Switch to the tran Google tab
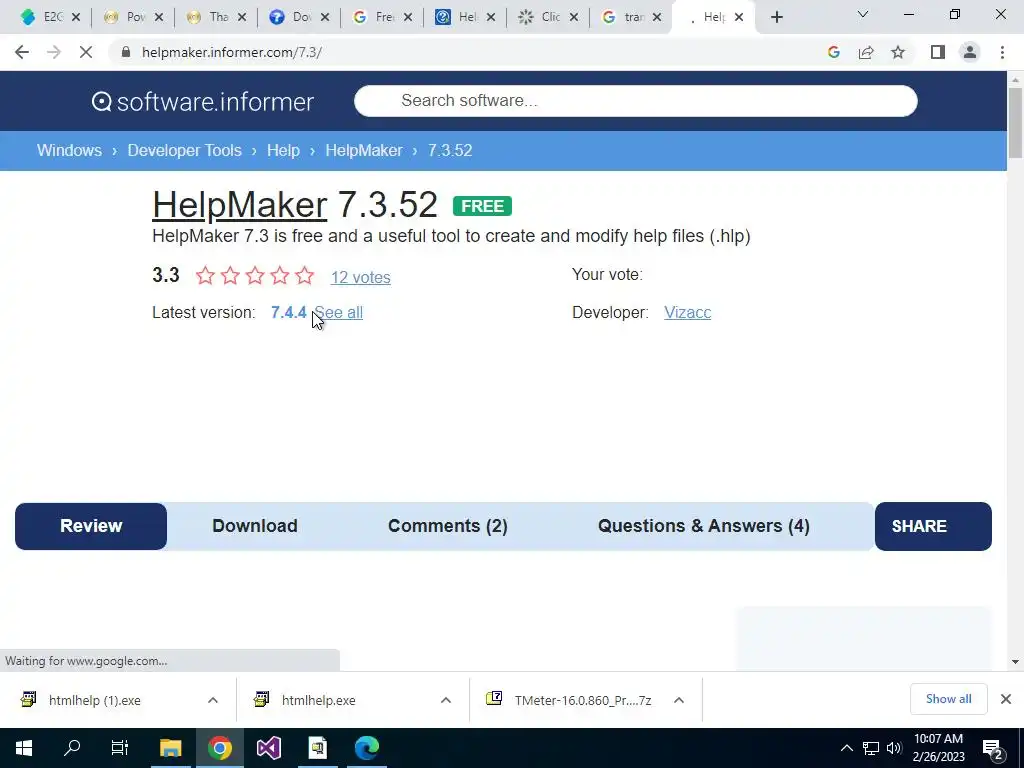Viewport: 1024px width, 768px height. (624, 17)
